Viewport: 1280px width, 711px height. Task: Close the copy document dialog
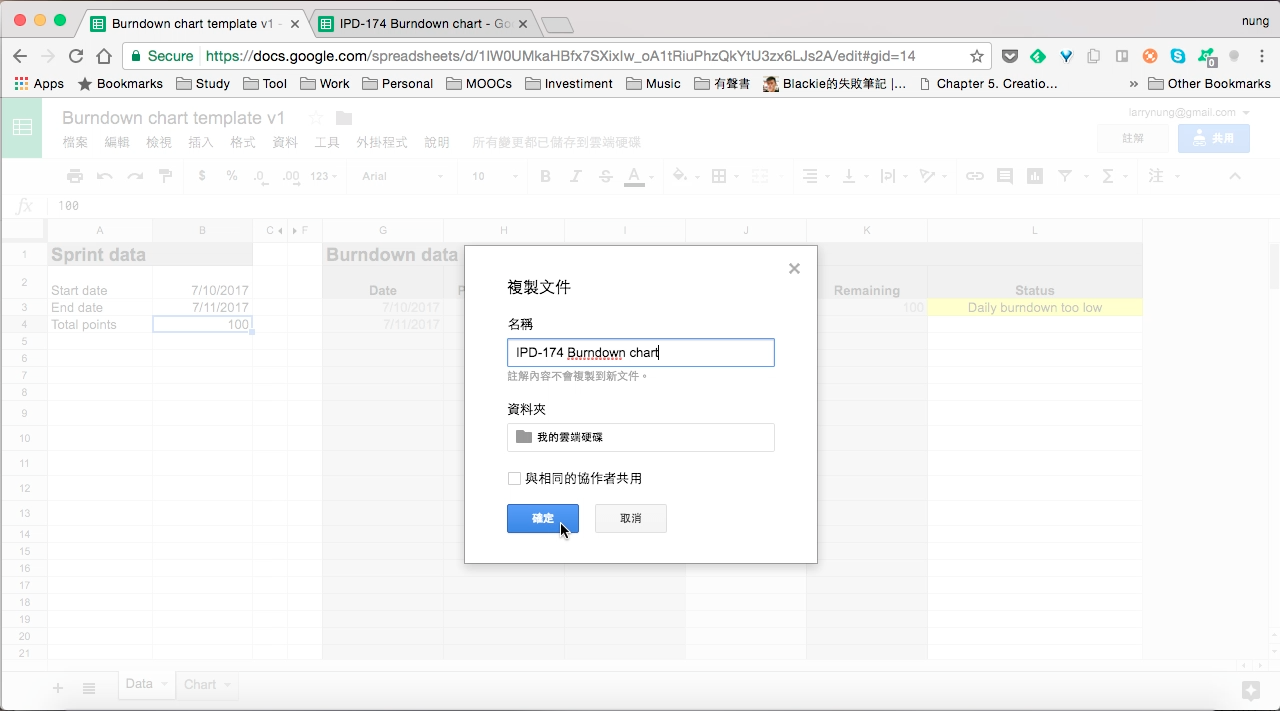[x=794, y=268]
